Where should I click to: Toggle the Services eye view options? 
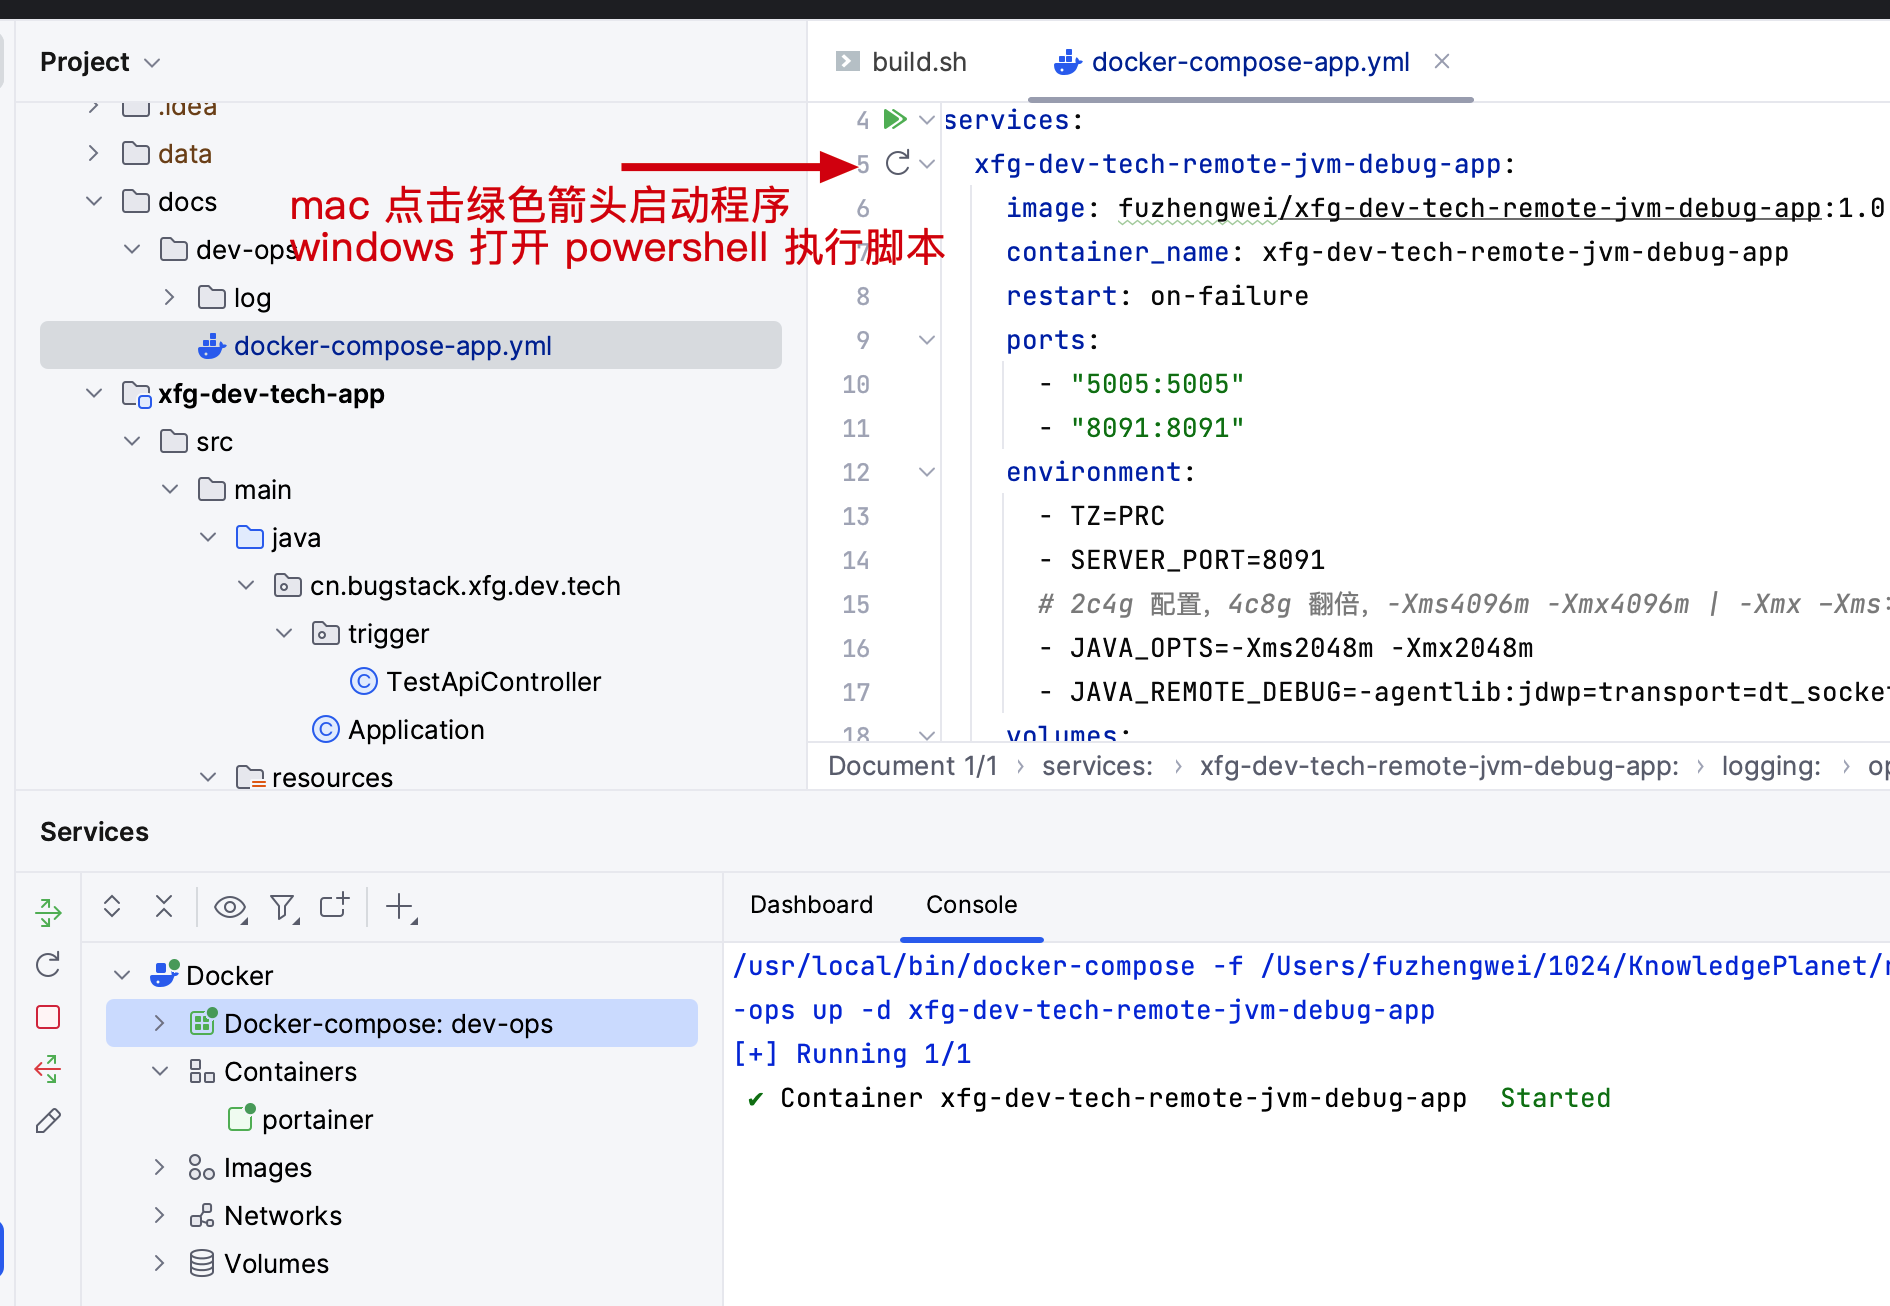click(x=231, y=907)
